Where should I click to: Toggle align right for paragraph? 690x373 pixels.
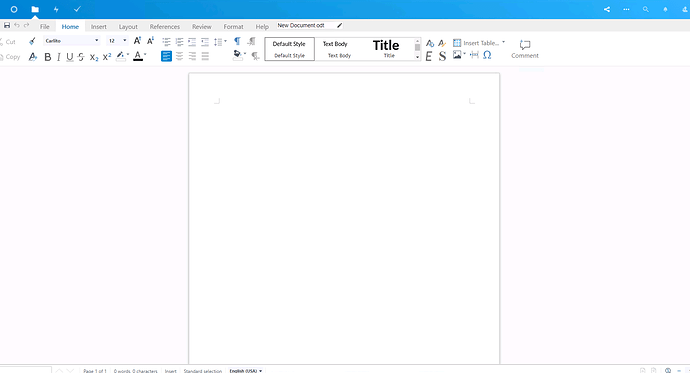pyautogui.click(x=192, y=56)
